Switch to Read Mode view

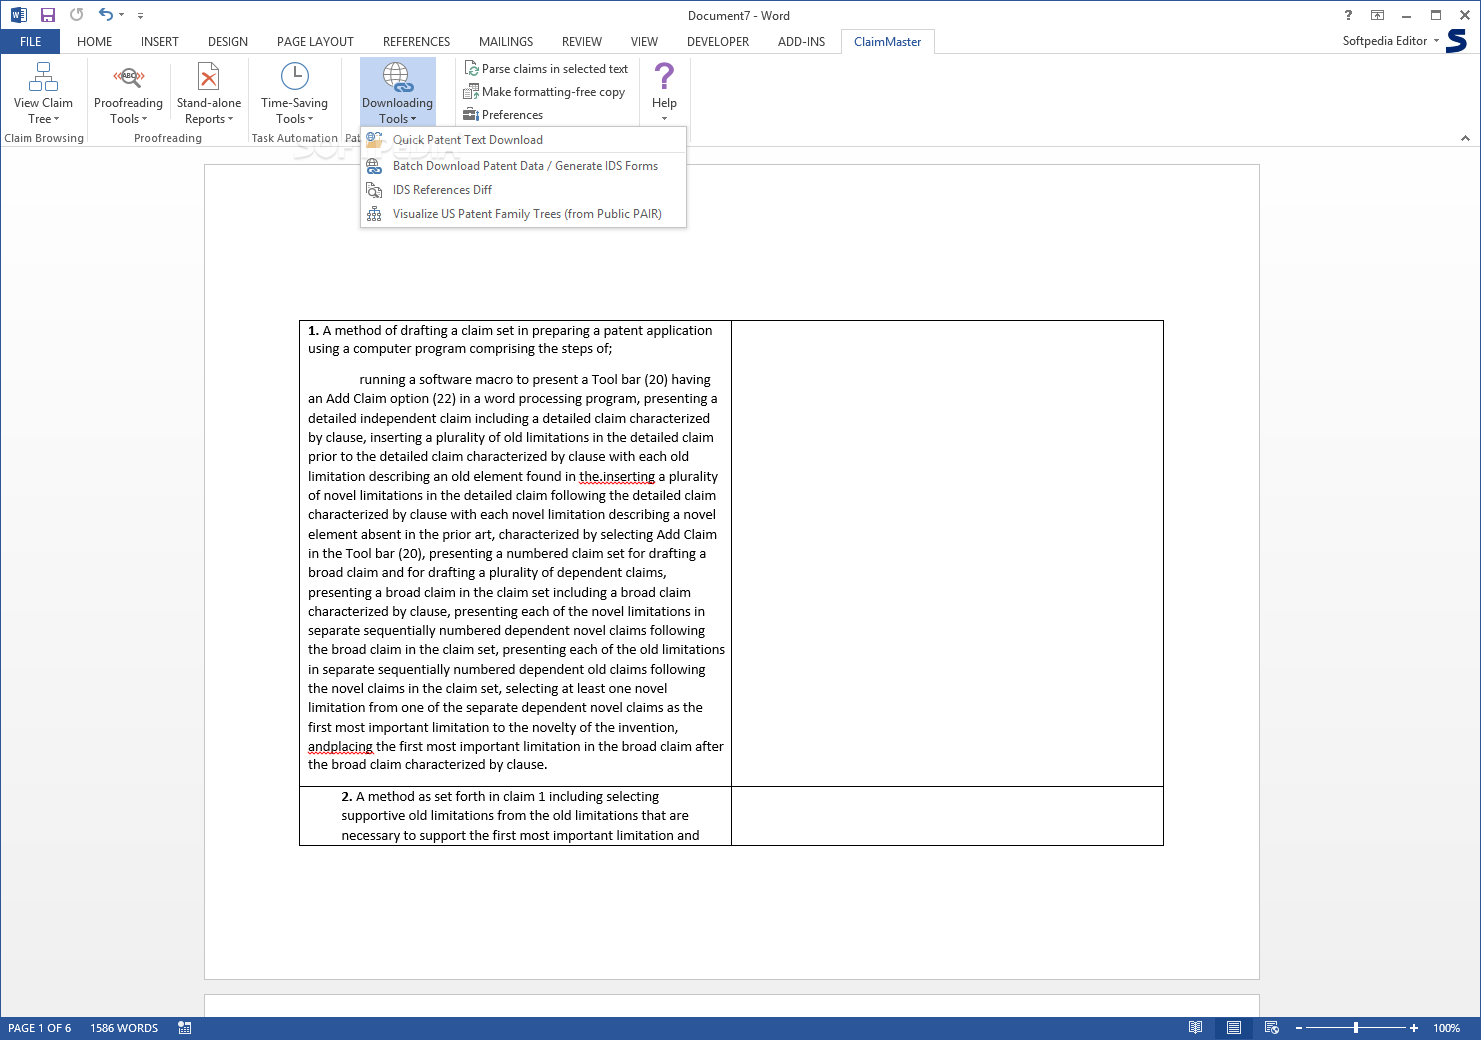pos(1195,1028)
